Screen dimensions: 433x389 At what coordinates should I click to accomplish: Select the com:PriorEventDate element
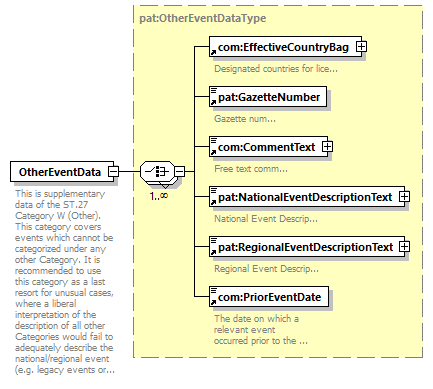point(269,297)
